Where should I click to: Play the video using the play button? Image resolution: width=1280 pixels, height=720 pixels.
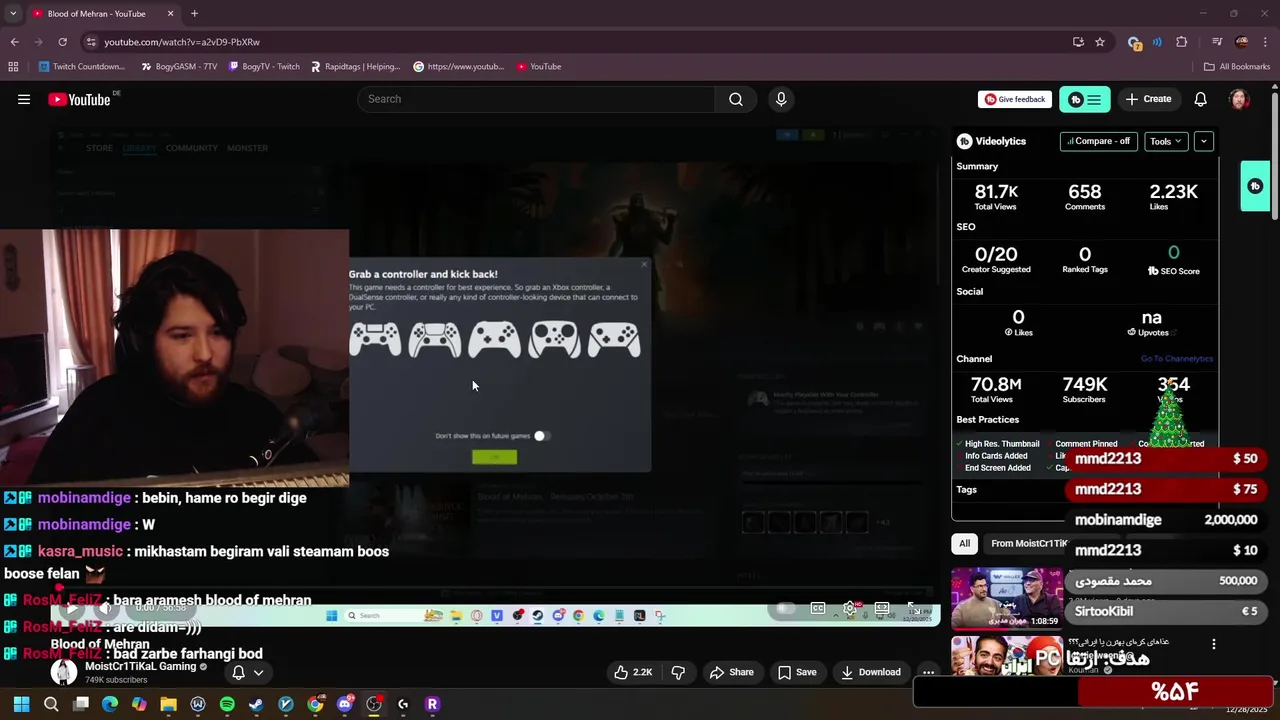(x=70, y=608)
